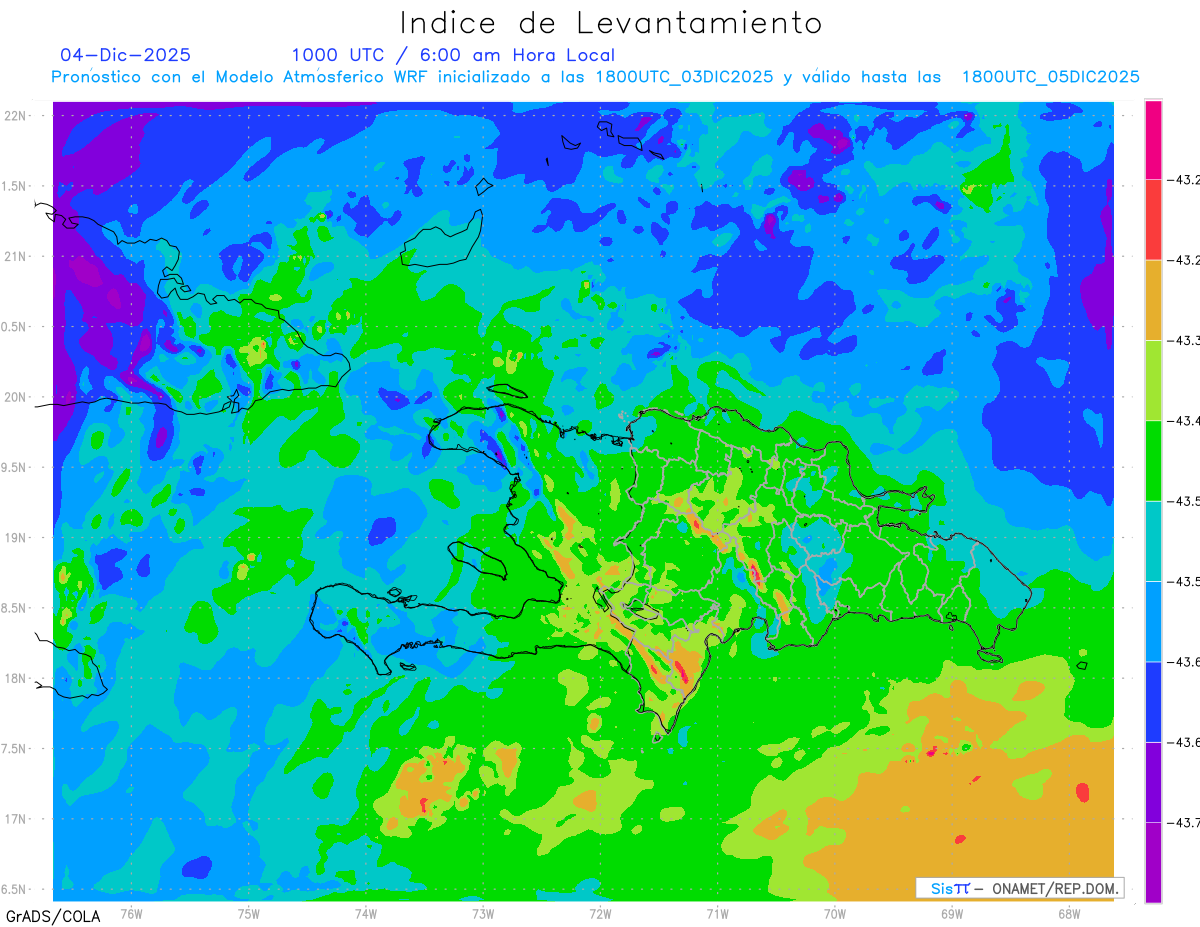Click the '6.5N' latitude label
Viewport: 1200px width, 927px height.
click(15, 889)
